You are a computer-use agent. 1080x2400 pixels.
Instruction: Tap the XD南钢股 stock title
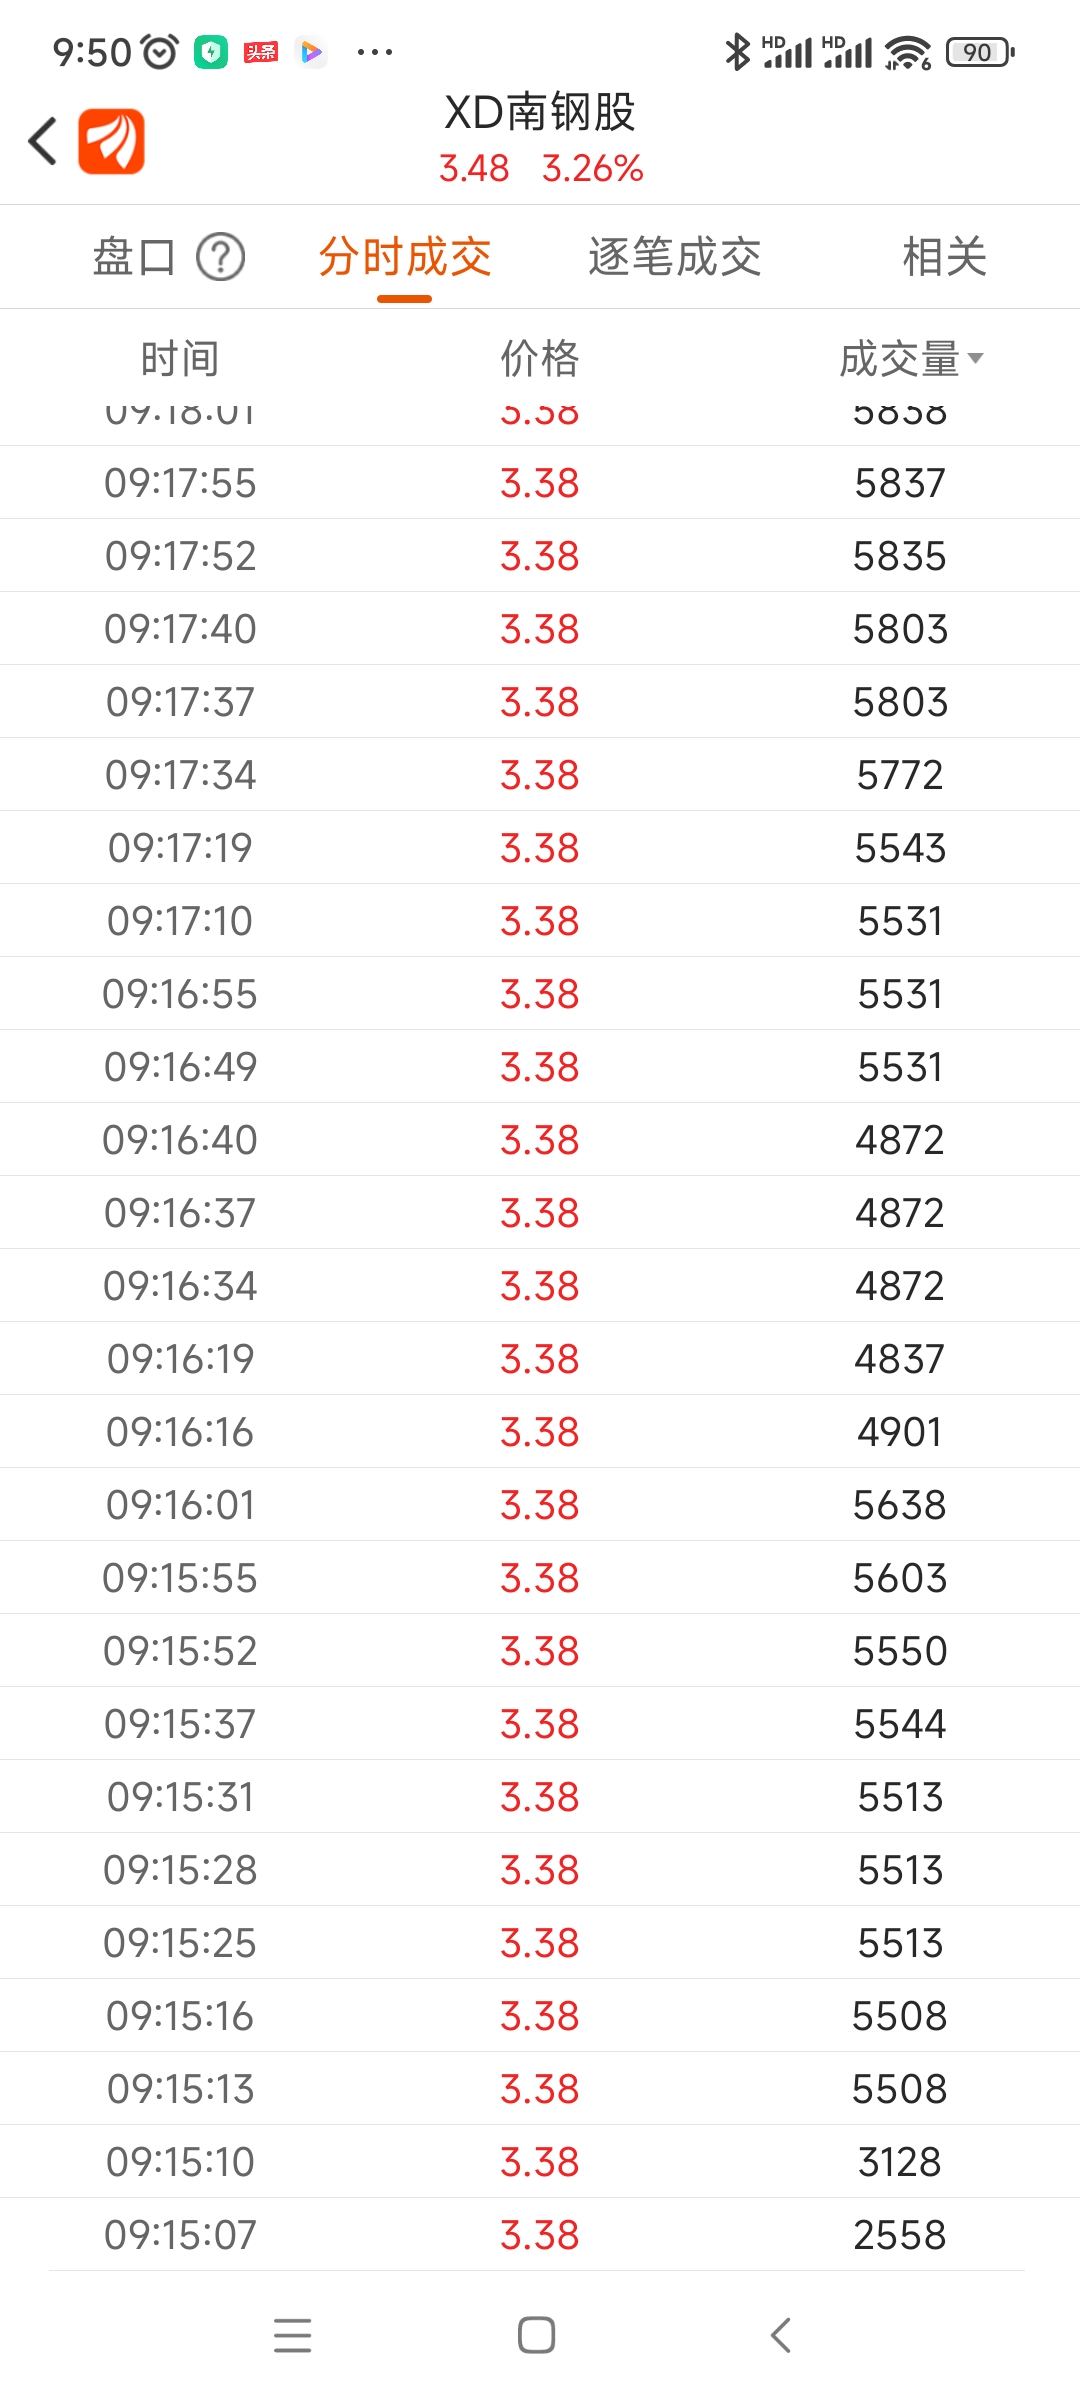click(540, 112)
